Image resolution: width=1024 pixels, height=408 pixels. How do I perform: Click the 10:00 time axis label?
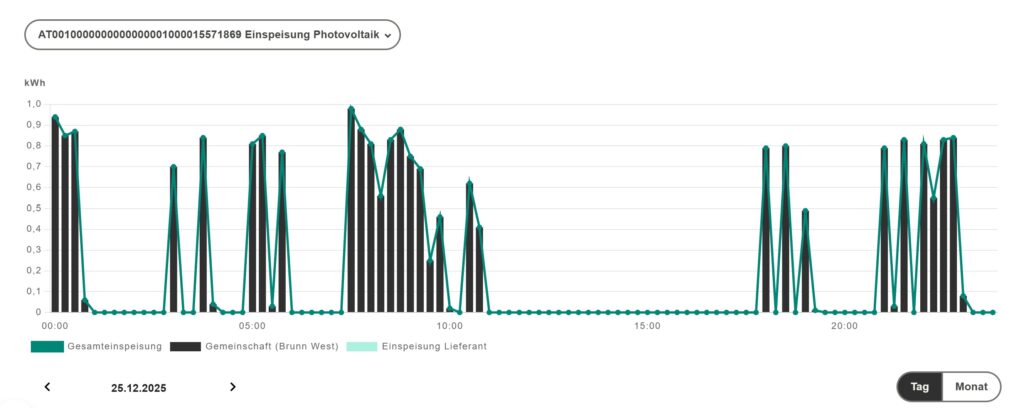click(x=450, y=326)
